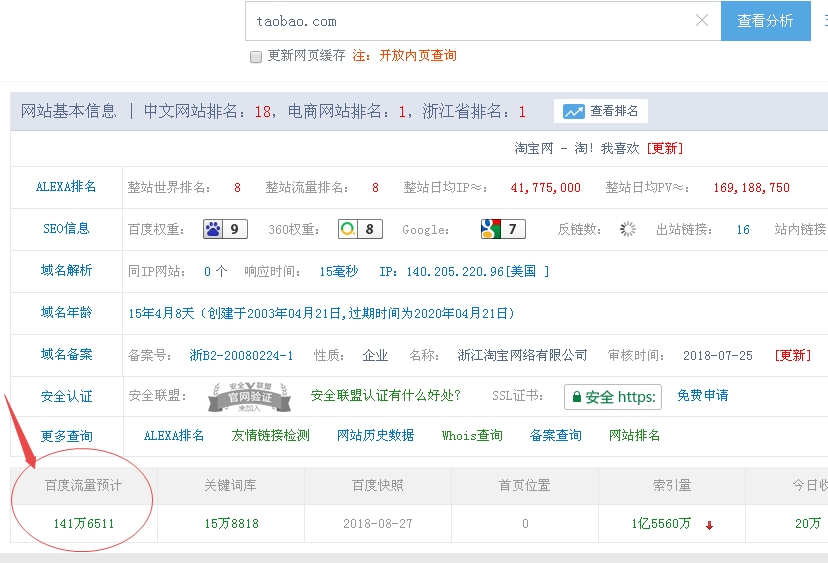Click the 域名年龄 row label
828x563 pixels.
pos(67,312)
